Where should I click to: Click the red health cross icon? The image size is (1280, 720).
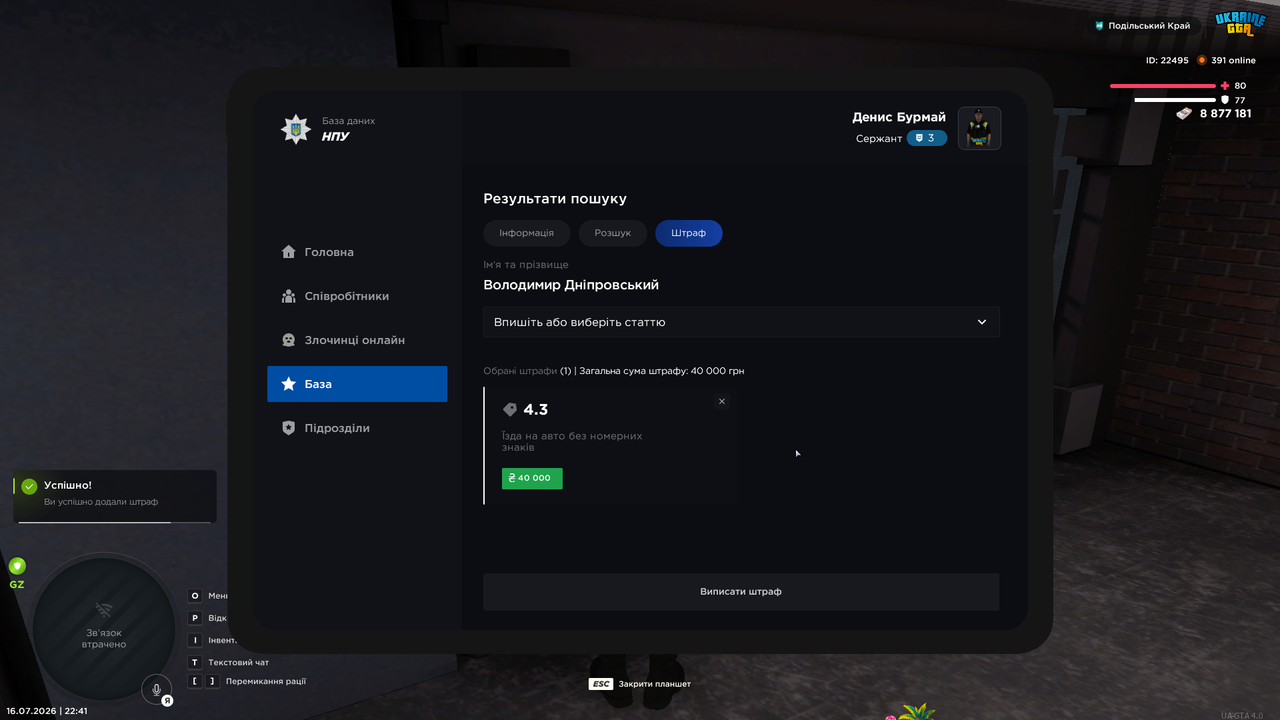click(x=1225, y=86)
